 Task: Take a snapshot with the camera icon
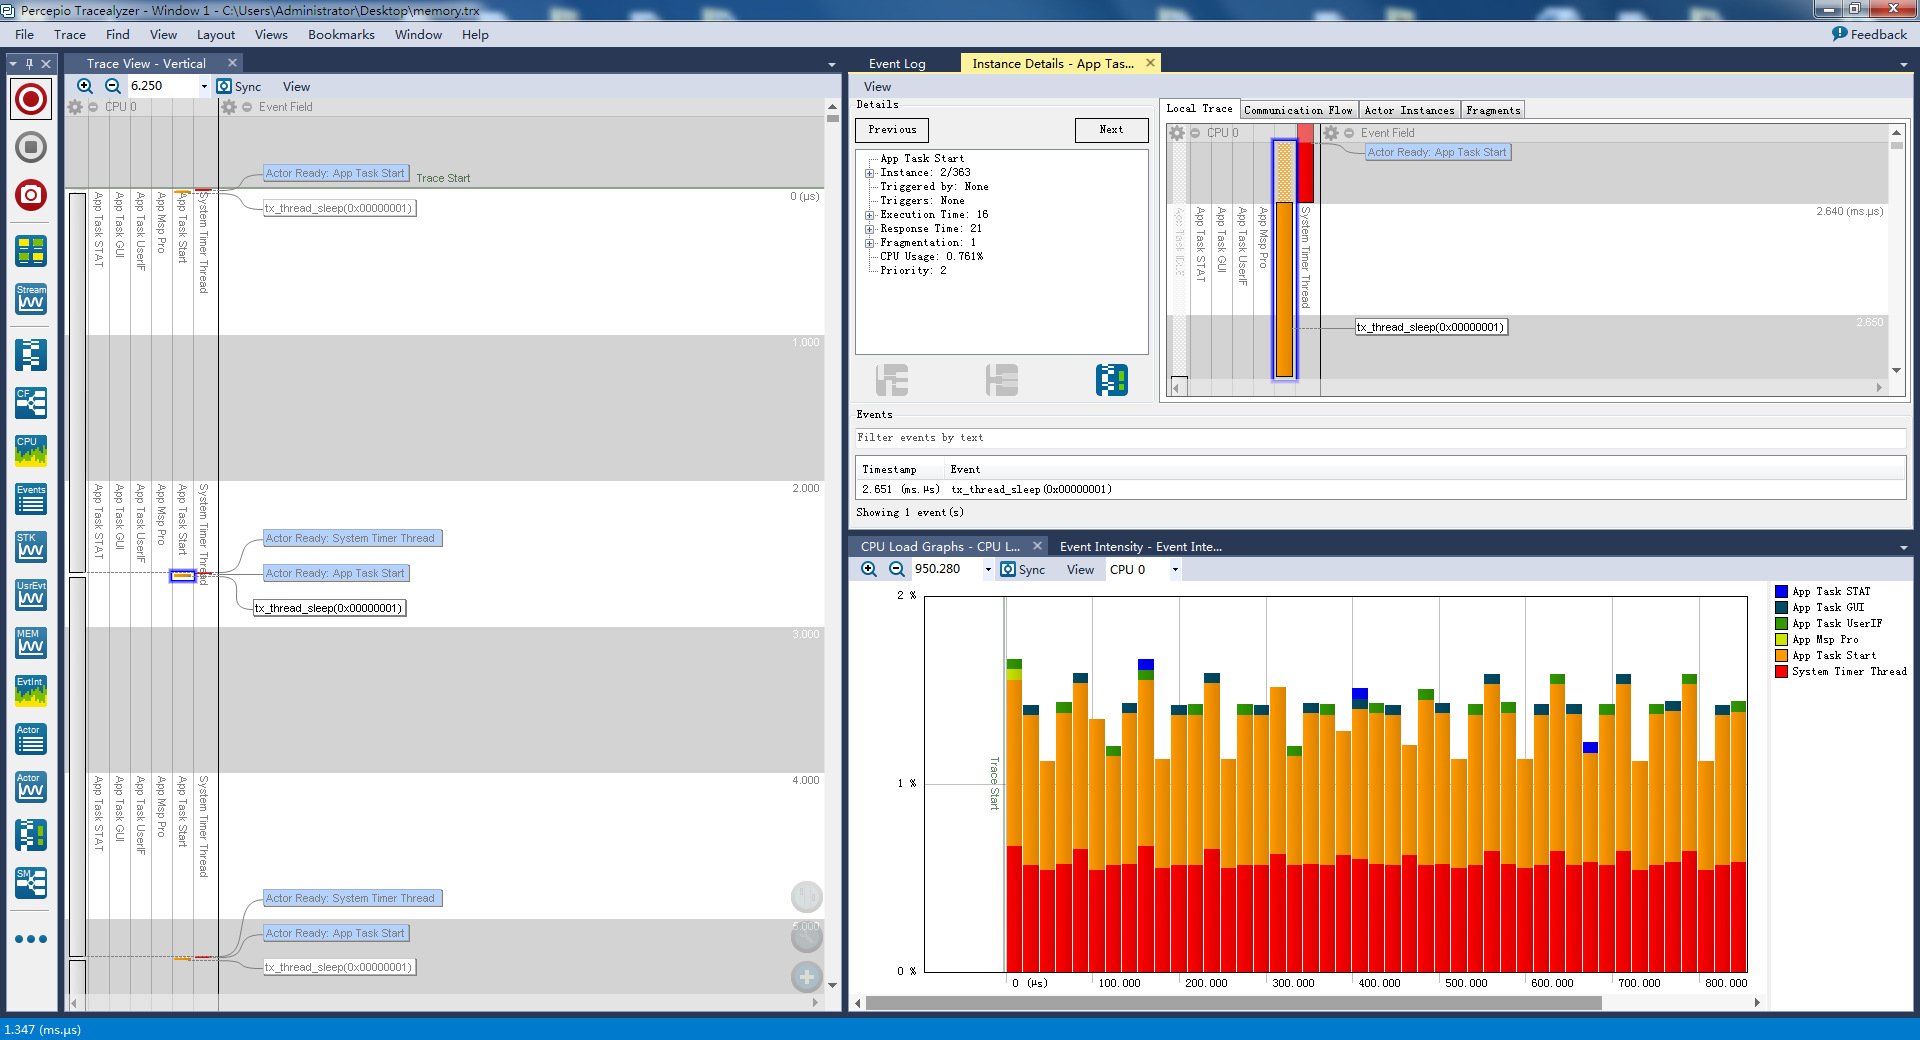31,195
